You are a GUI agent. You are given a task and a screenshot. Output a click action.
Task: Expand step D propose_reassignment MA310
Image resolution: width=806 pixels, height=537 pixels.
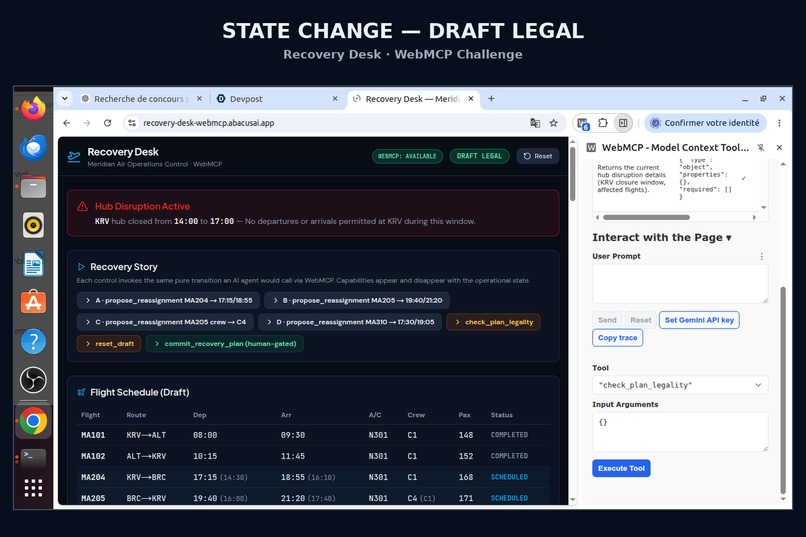(x=350, y=322)
